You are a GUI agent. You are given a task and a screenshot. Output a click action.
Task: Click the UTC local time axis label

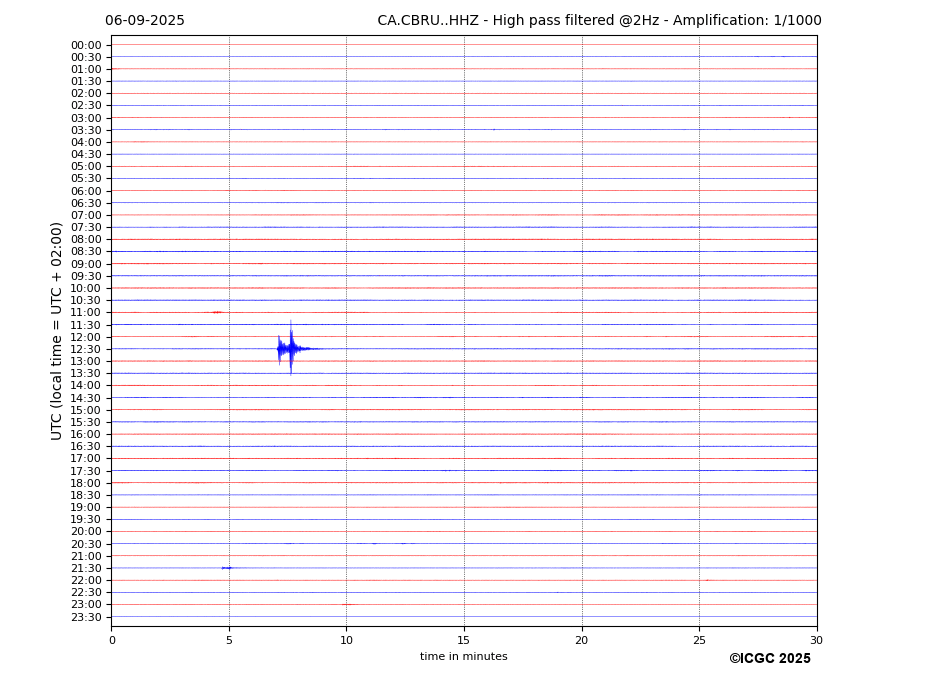pyautogui.click(x=56, y=331)
